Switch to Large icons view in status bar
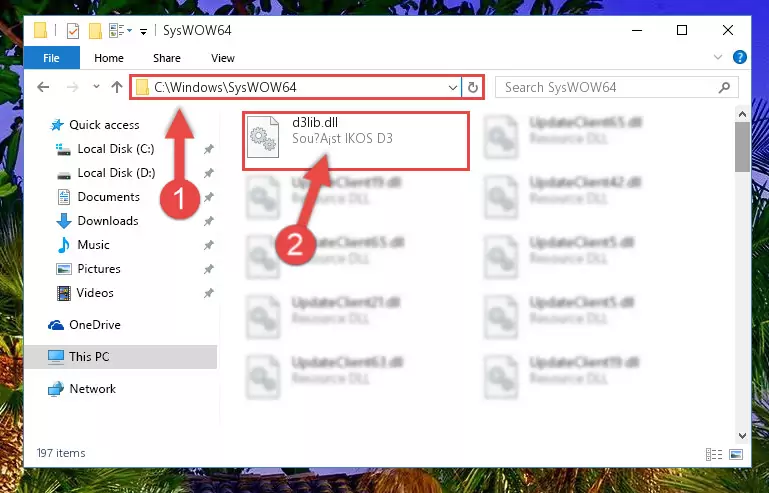 pos(736,454)
